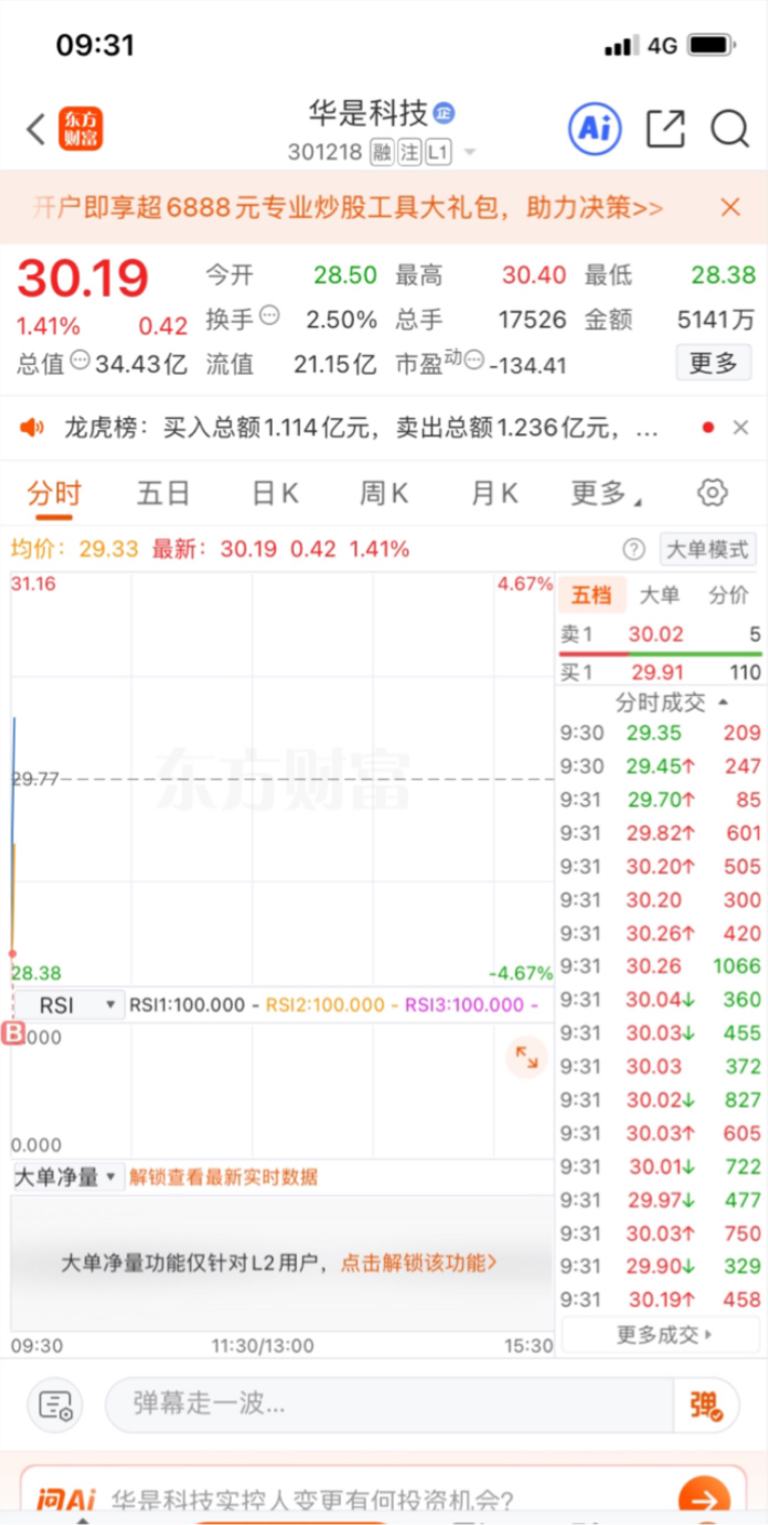The image size is (768, 1525).
Task: Collapse the 分时成交 header
Action: [673, 702]
